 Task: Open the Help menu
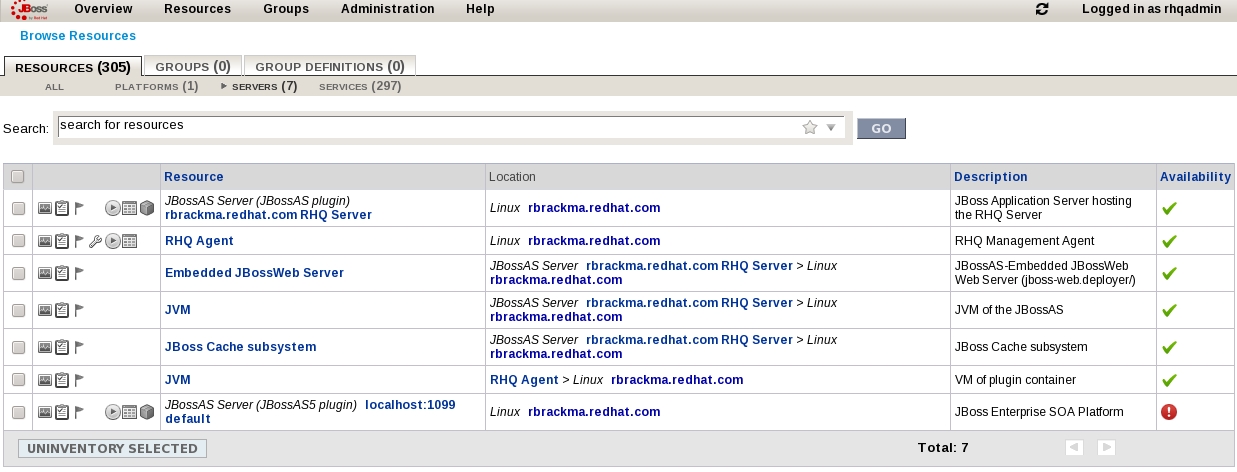(480, 9)
